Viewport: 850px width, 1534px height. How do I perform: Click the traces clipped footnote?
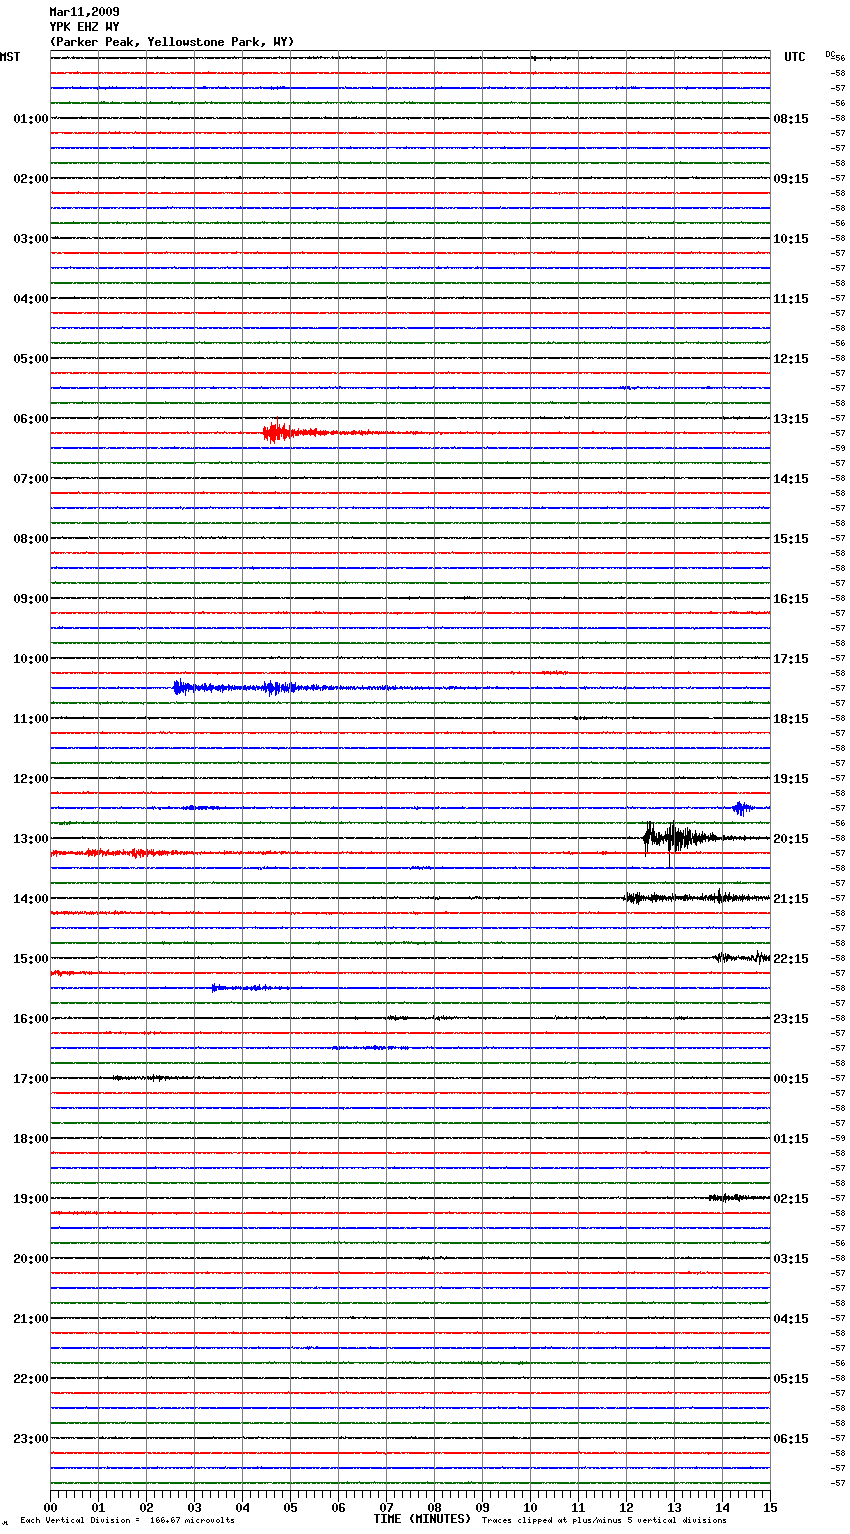click(604, 1520)
